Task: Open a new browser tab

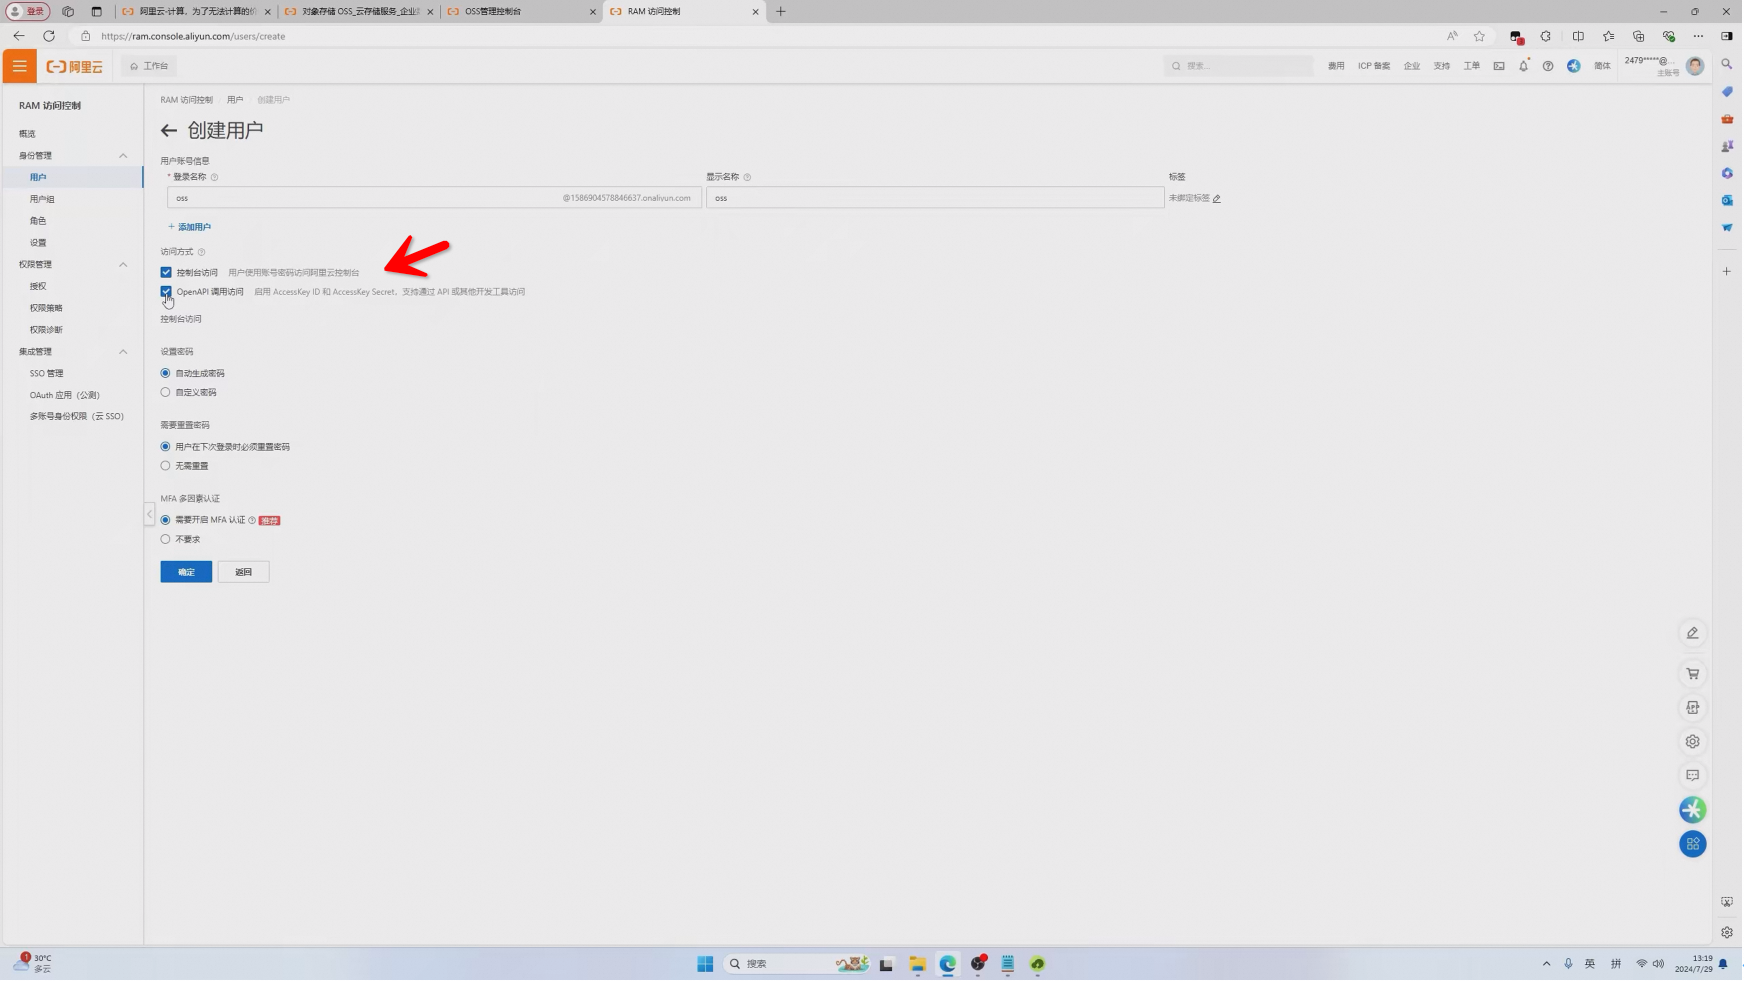Action: 781,11
